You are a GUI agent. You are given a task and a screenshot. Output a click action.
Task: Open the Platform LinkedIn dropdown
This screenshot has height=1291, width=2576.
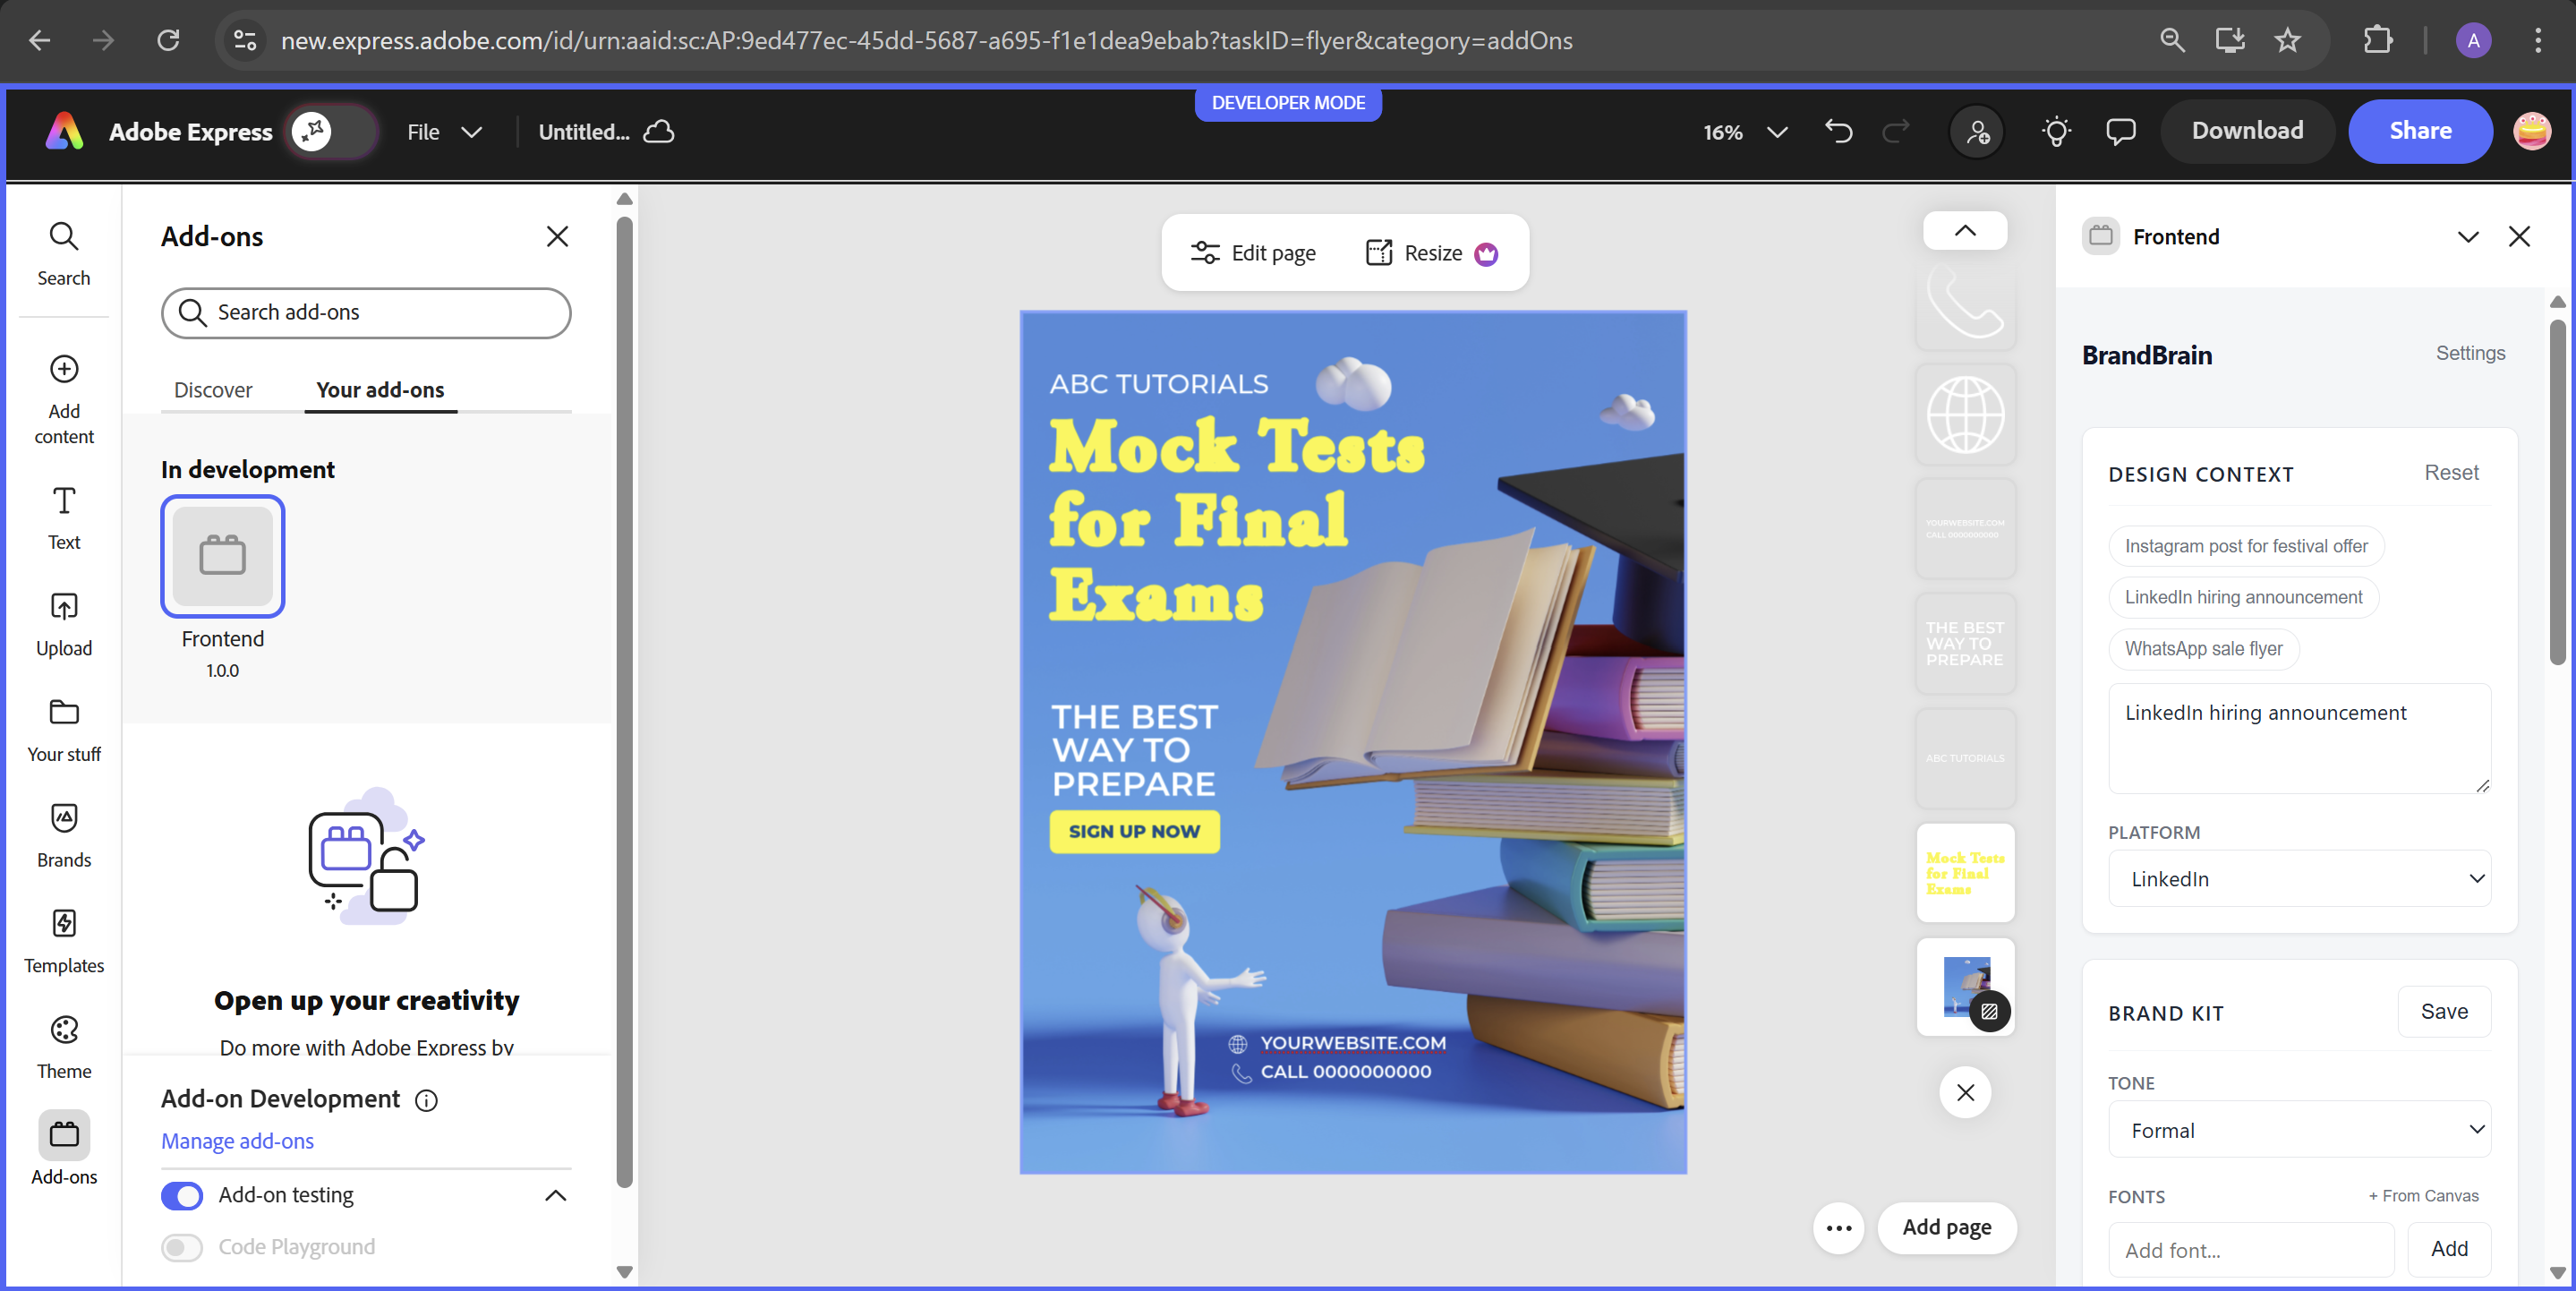click(2298, 878)
